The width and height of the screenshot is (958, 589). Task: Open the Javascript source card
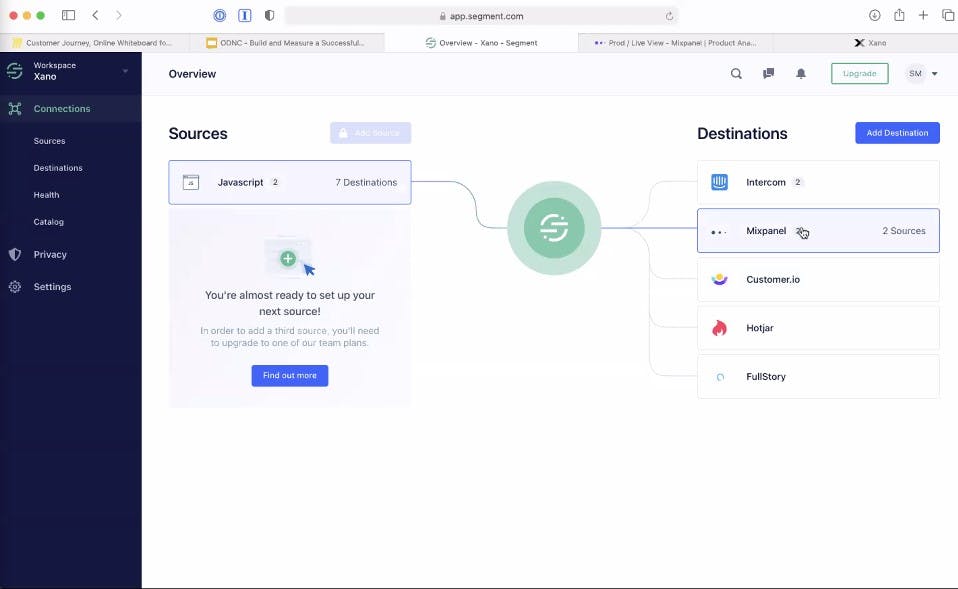pos(290,183)
